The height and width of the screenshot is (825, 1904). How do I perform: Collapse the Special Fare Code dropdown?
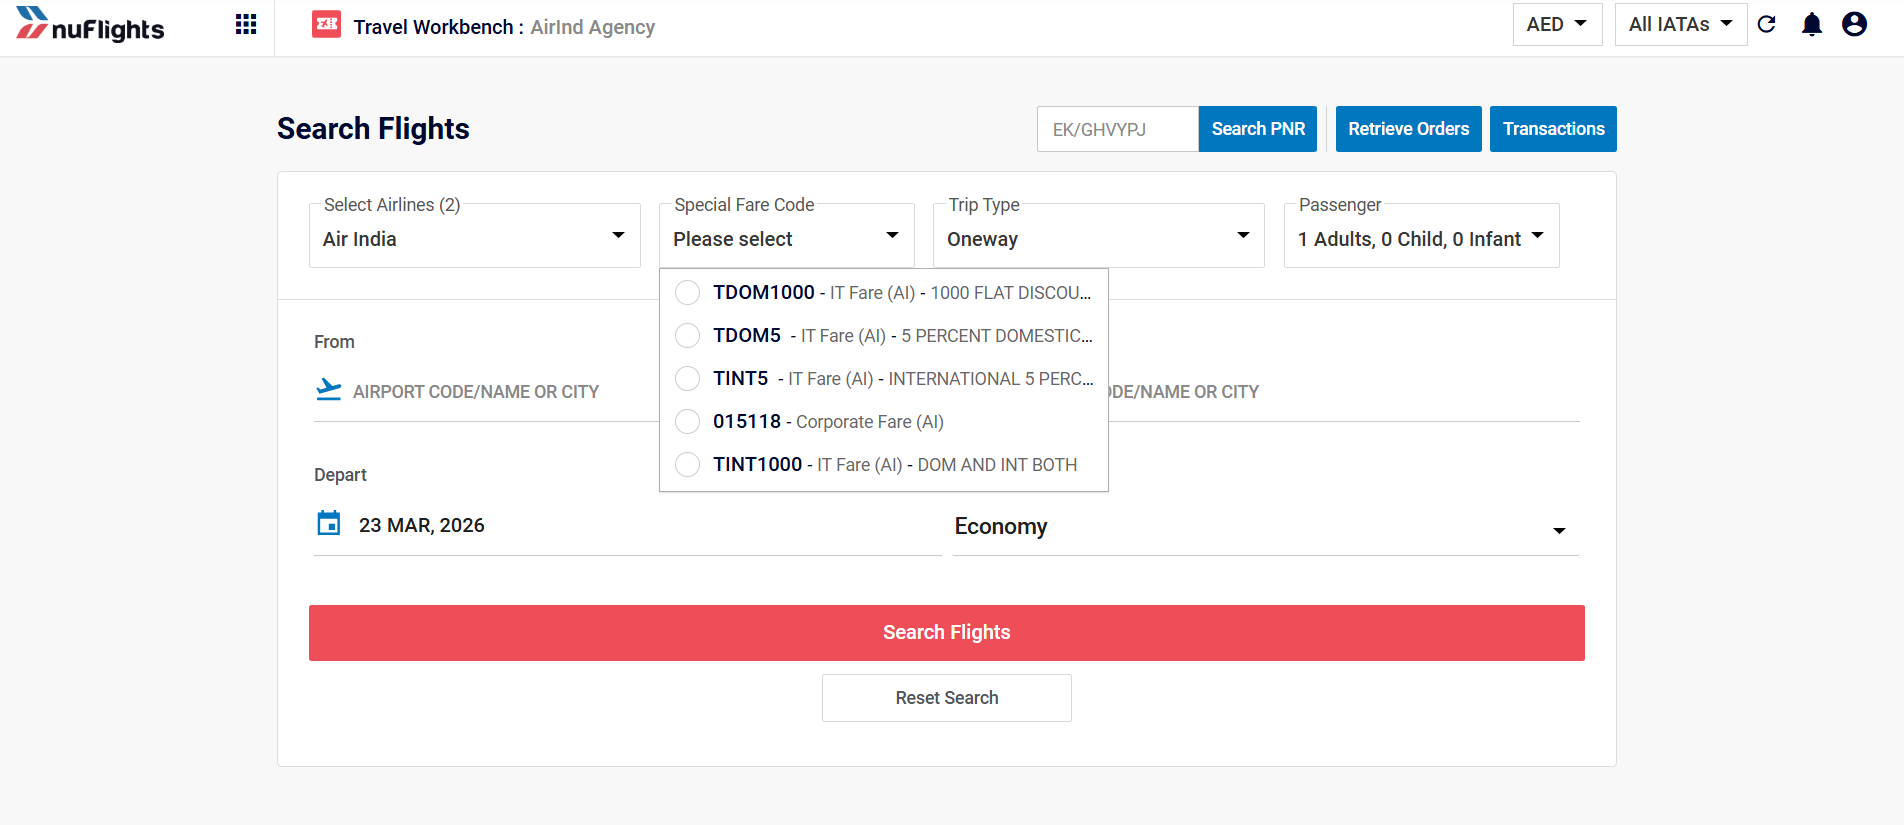click(786, 237)
